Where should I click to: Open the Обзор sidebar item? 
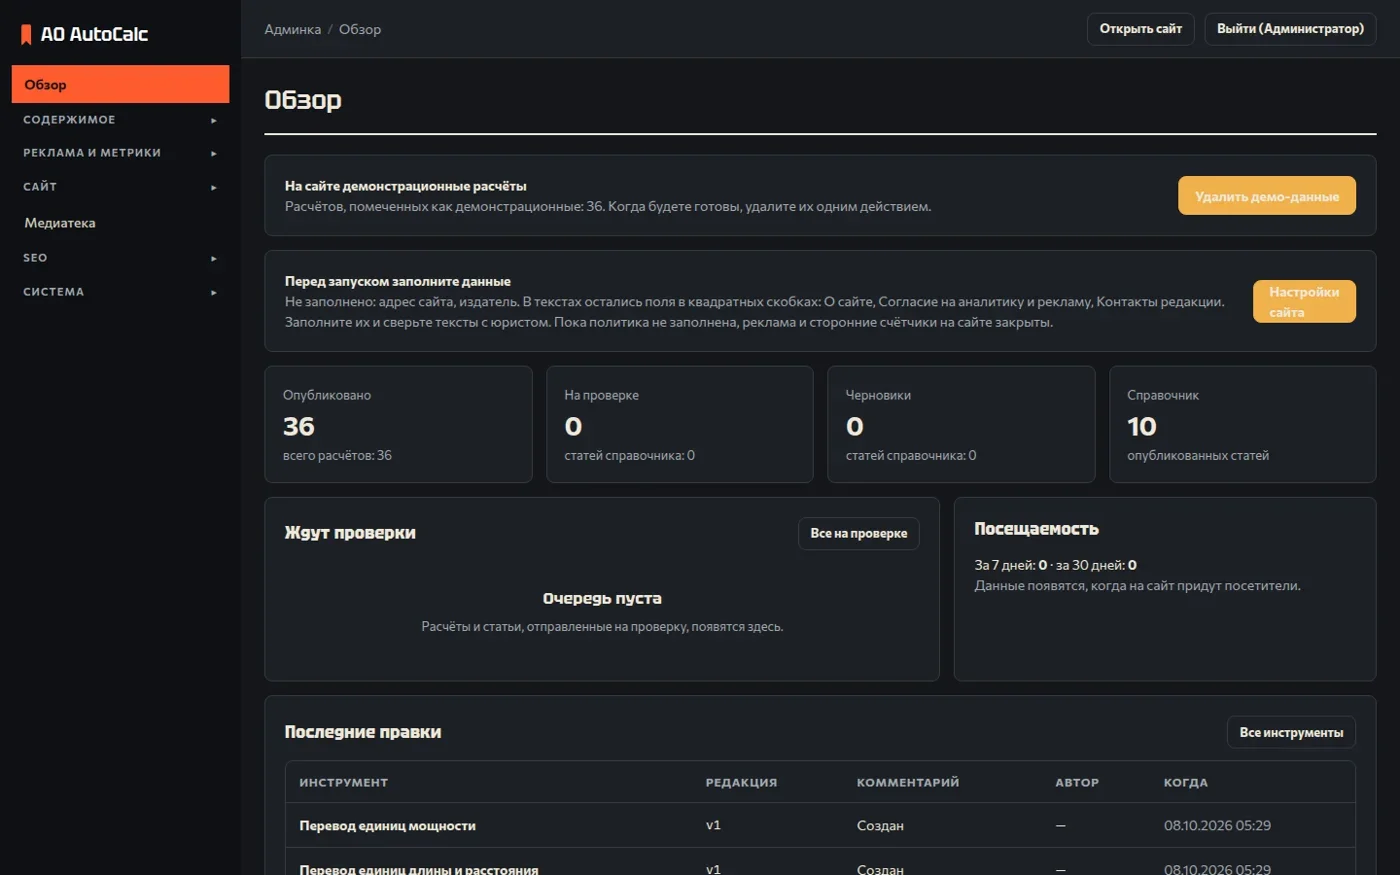(x=120, y=84)
